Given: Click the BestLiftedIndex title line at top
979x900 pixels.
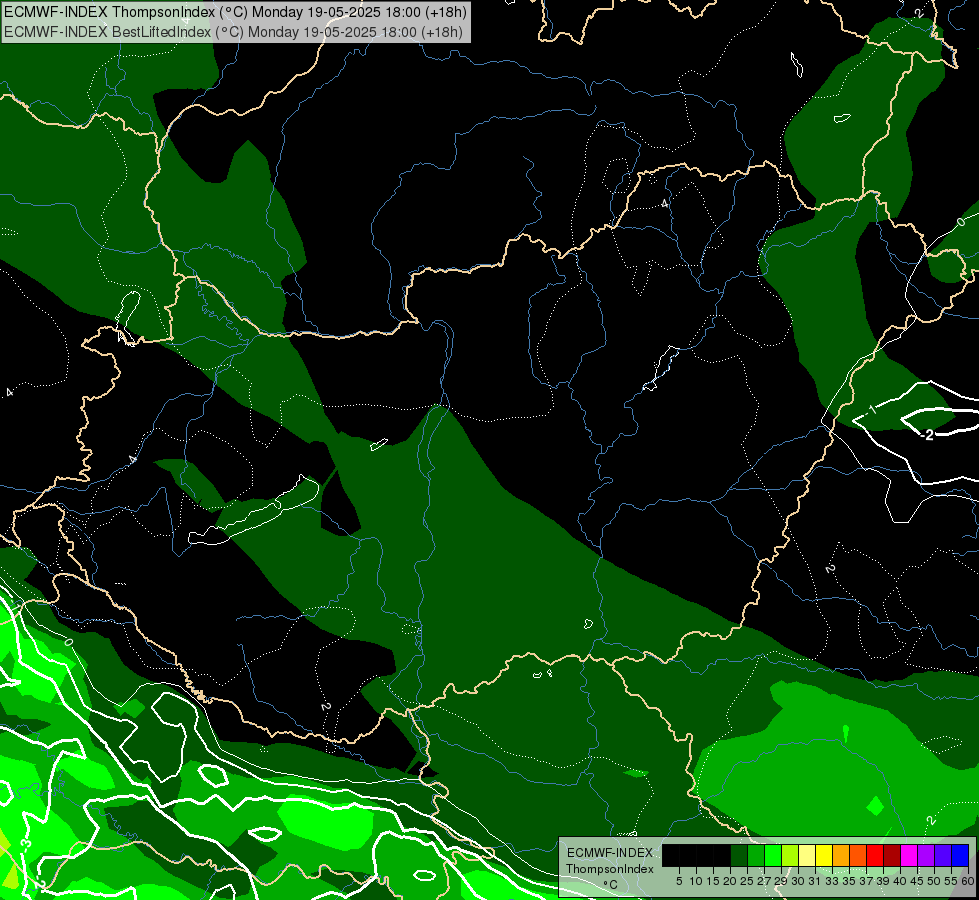Looking at the screenshot, I should coord(233,32).
